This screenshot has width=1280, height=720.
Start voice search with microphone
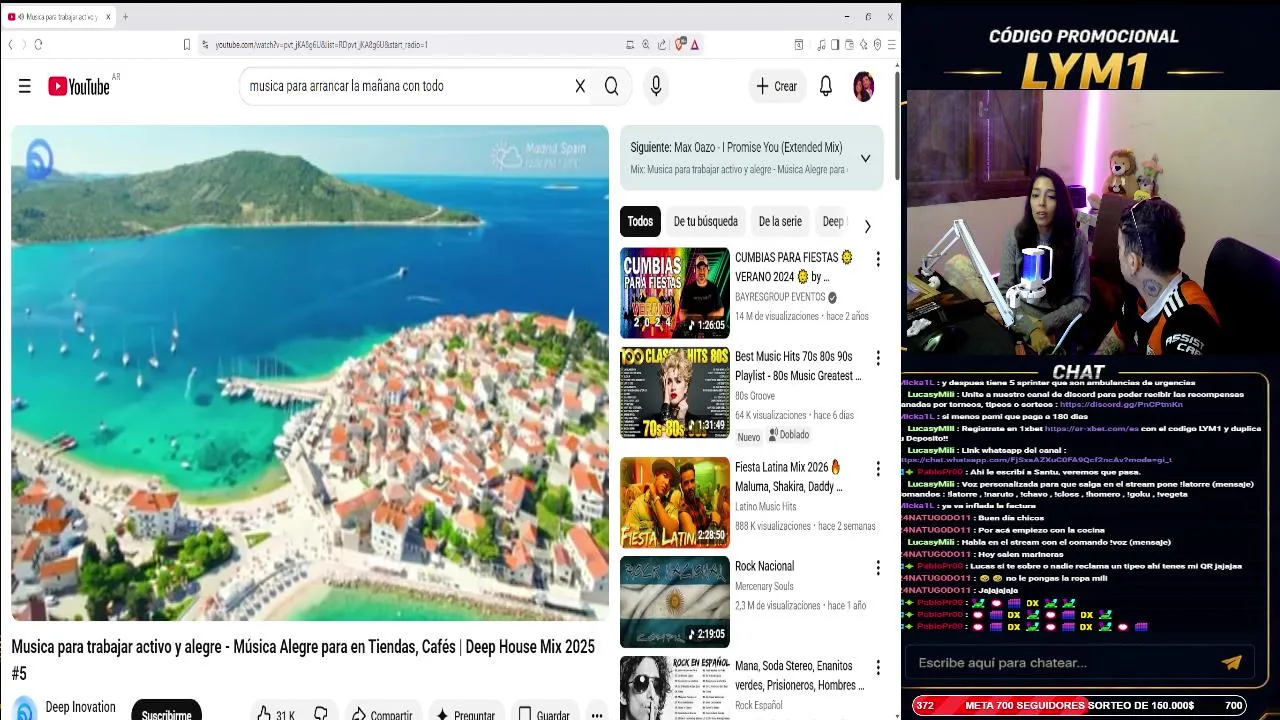[656, 86]
